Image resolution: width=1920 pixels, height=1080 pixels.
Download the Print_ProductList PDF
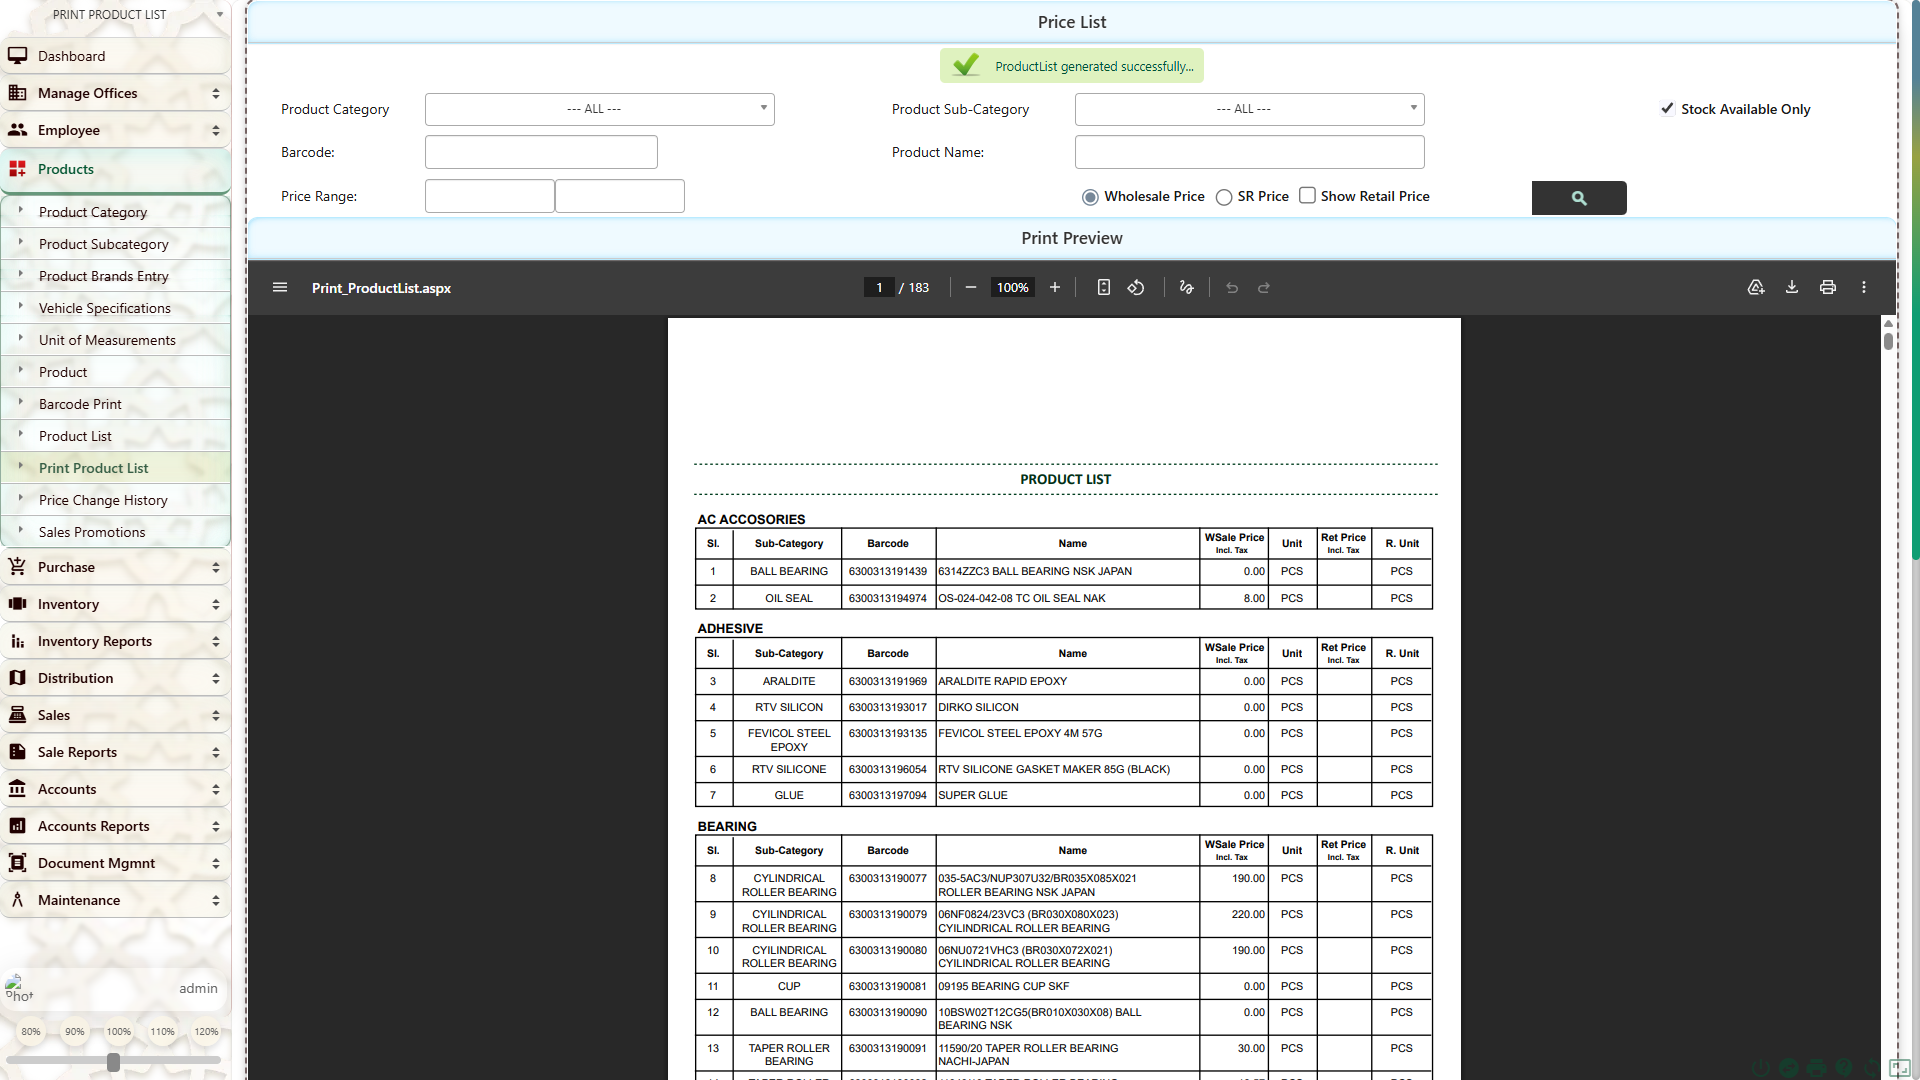1791,288
